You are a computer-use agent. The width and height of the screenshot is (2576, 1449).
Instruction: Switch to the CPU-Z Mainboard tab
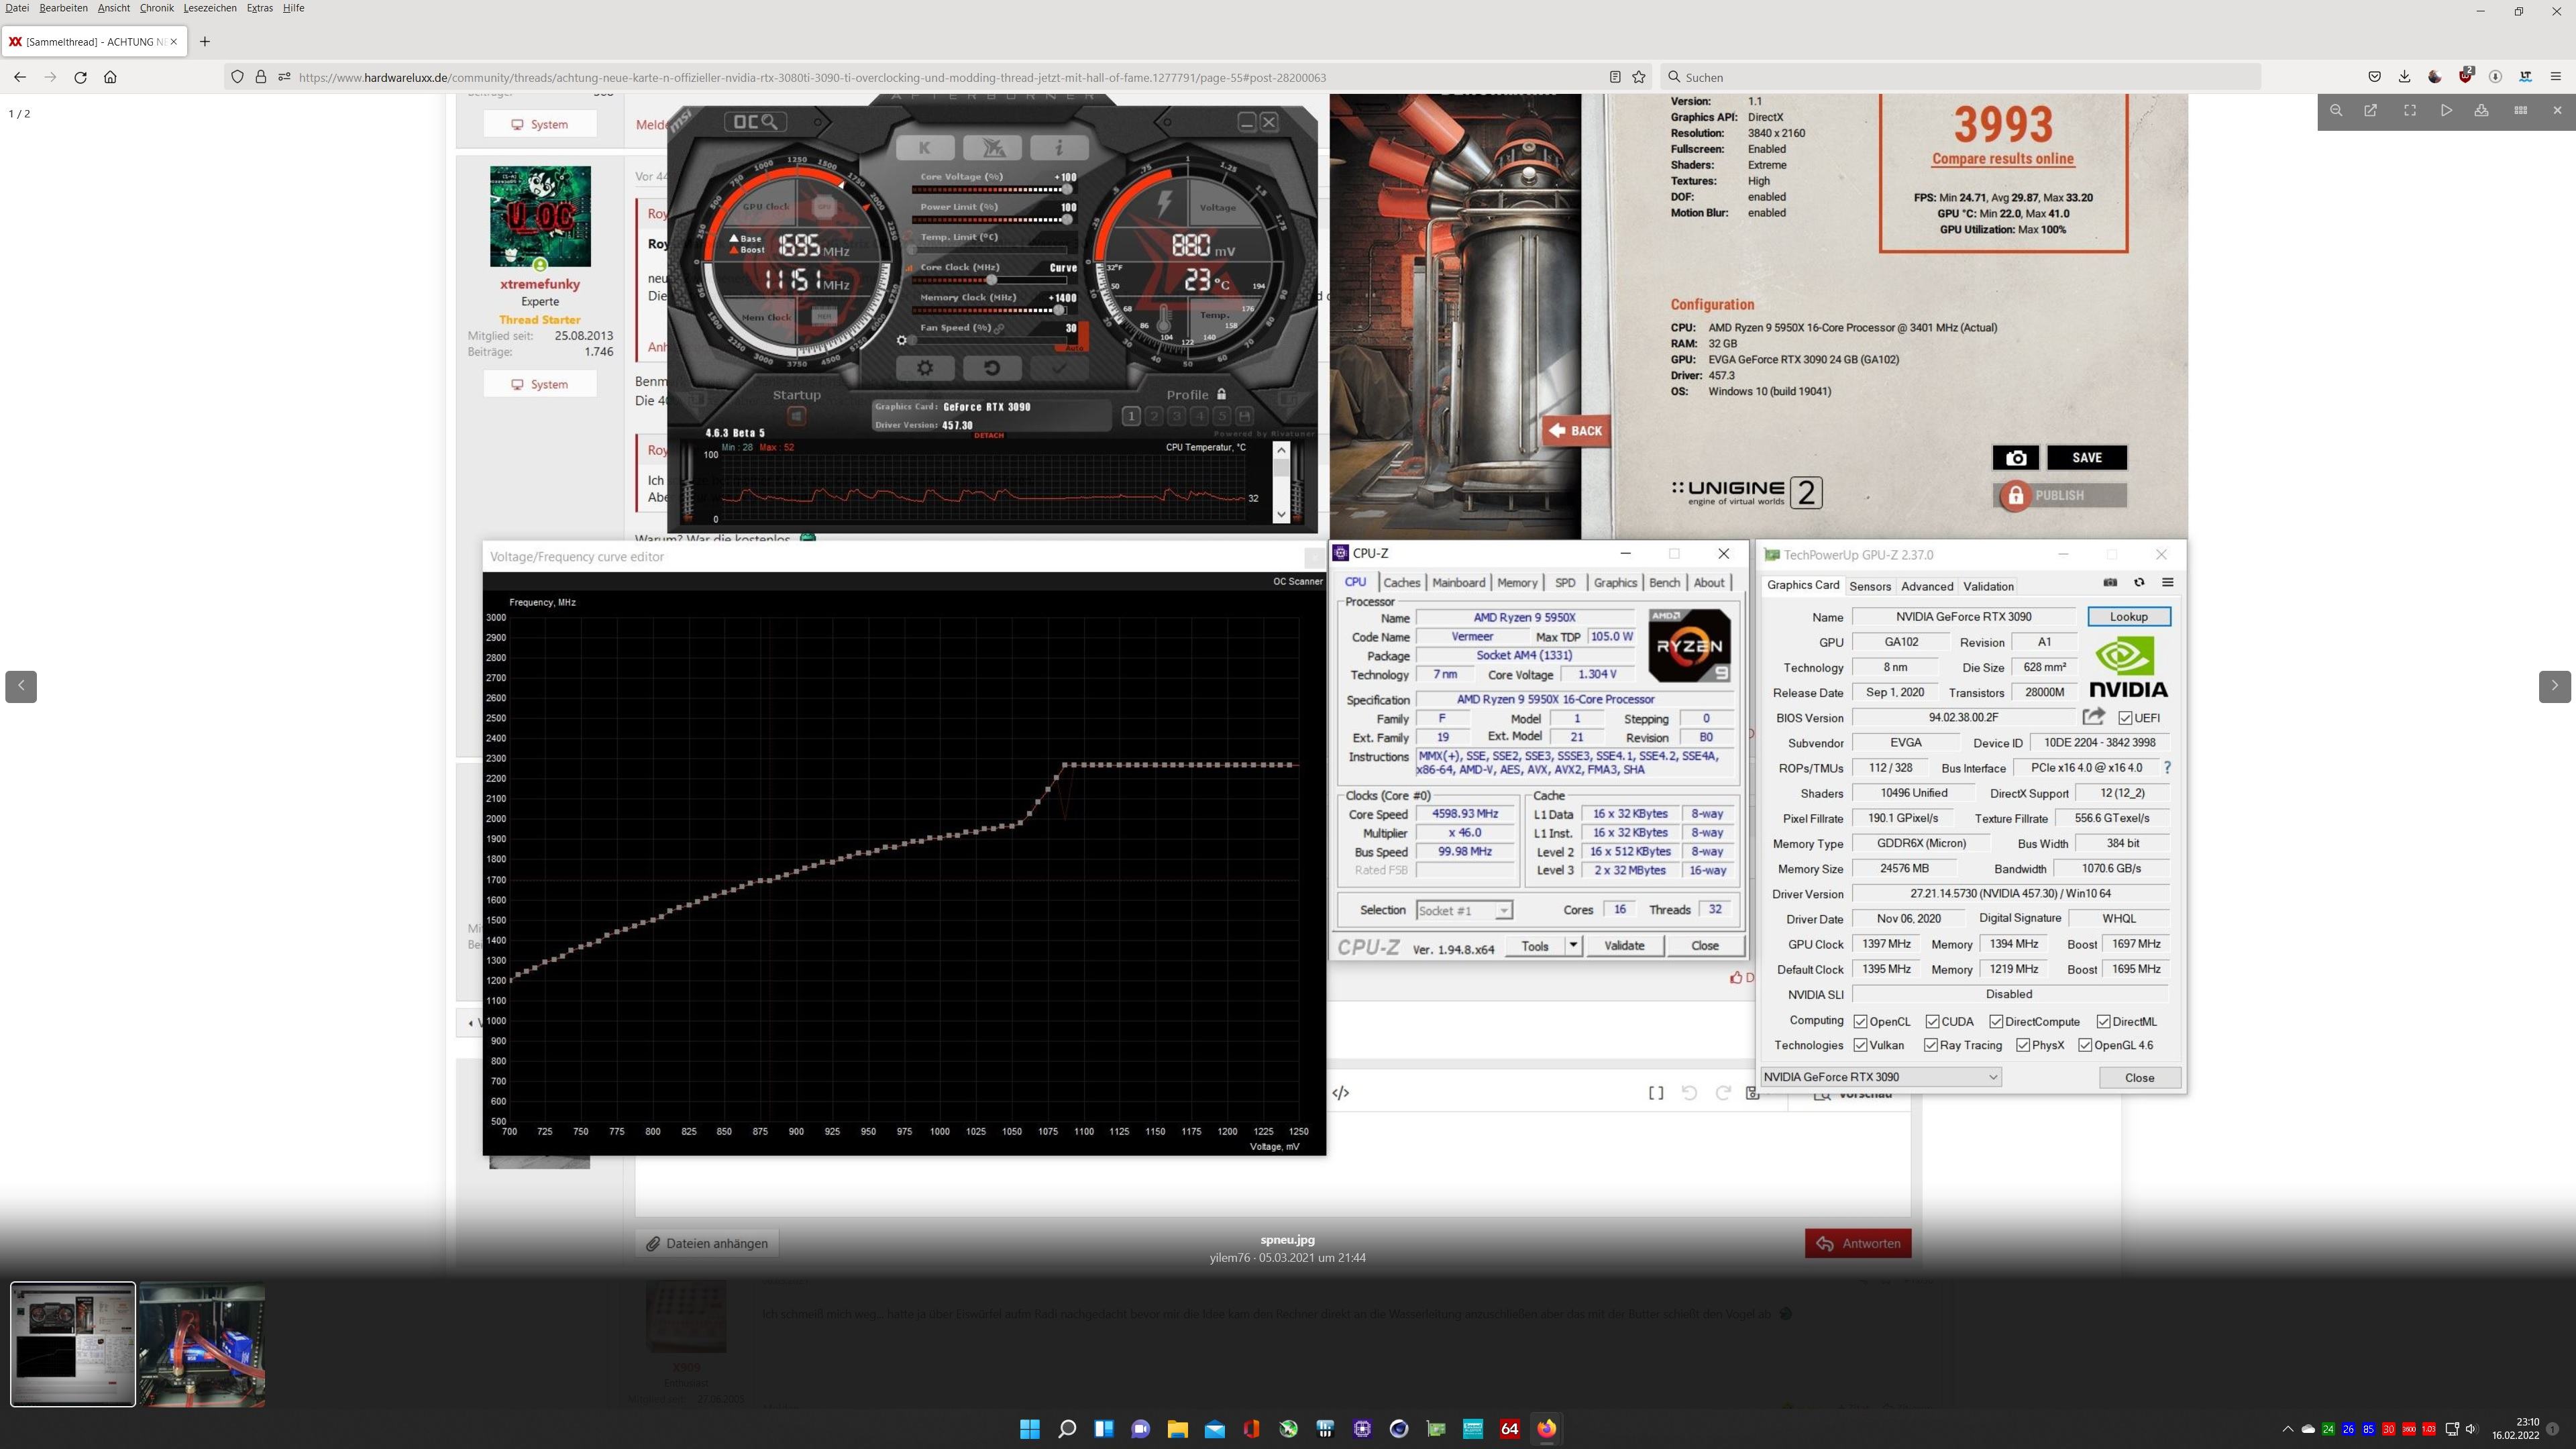click(1458, 583)
